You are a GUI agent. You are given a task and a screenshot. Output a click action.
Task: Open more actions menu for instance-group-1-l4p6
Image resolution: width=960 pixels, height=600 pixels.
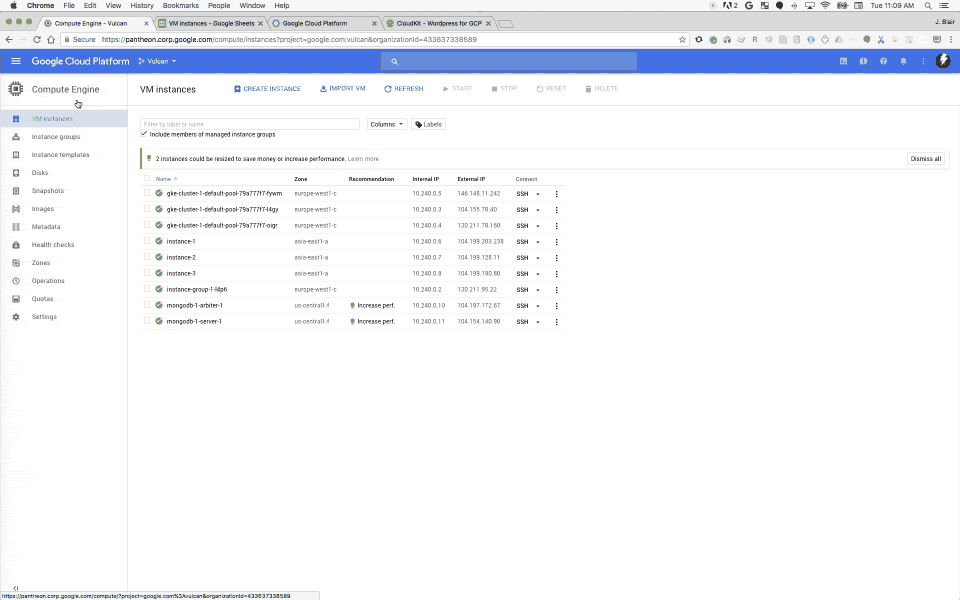coord(557,290)
